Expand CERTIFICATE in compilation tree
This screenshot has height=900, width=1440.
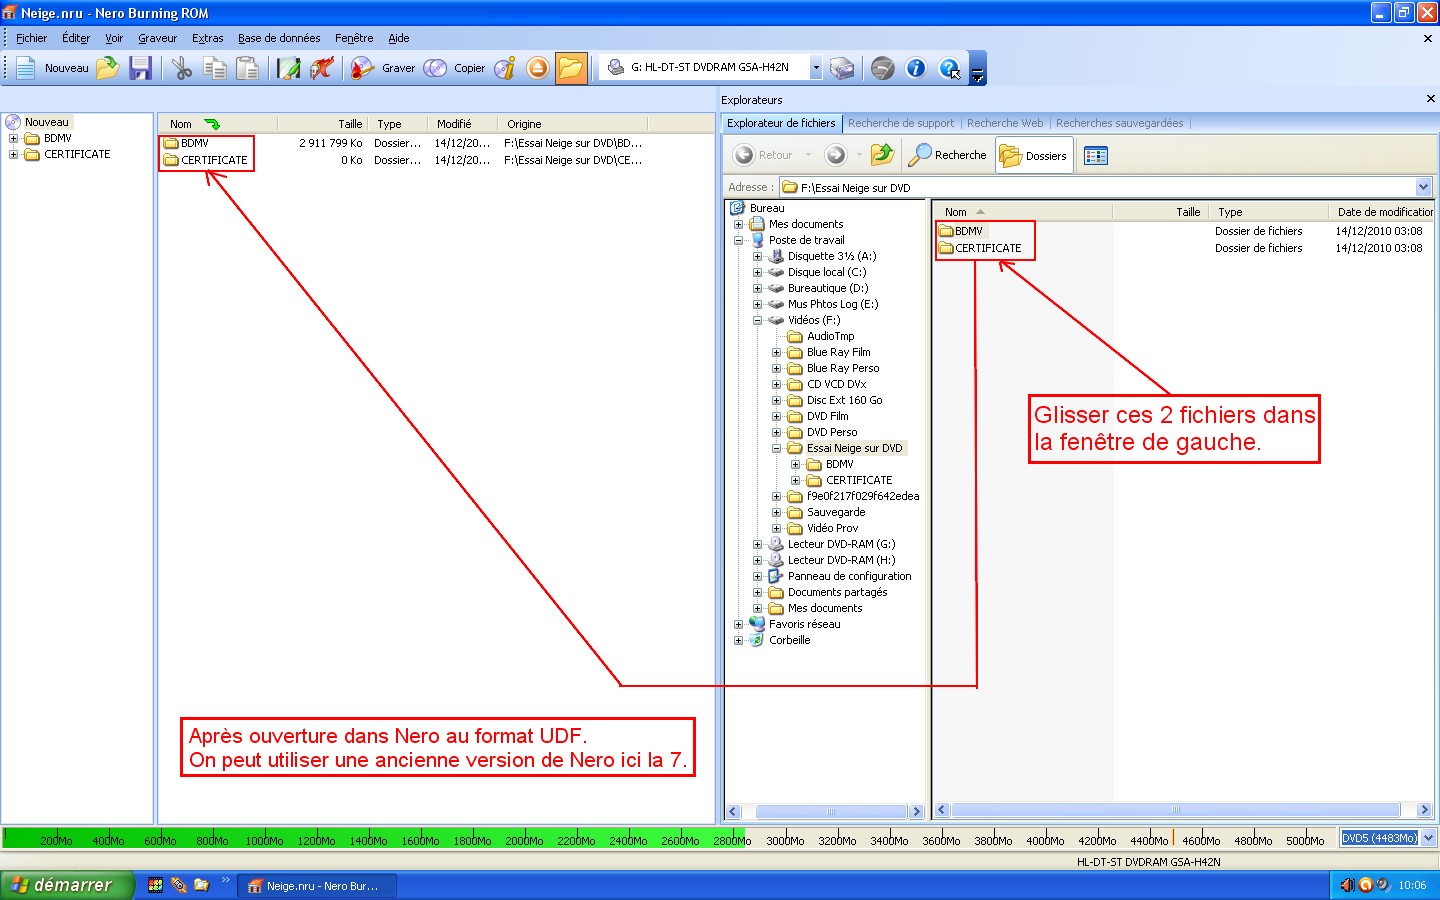14,155
